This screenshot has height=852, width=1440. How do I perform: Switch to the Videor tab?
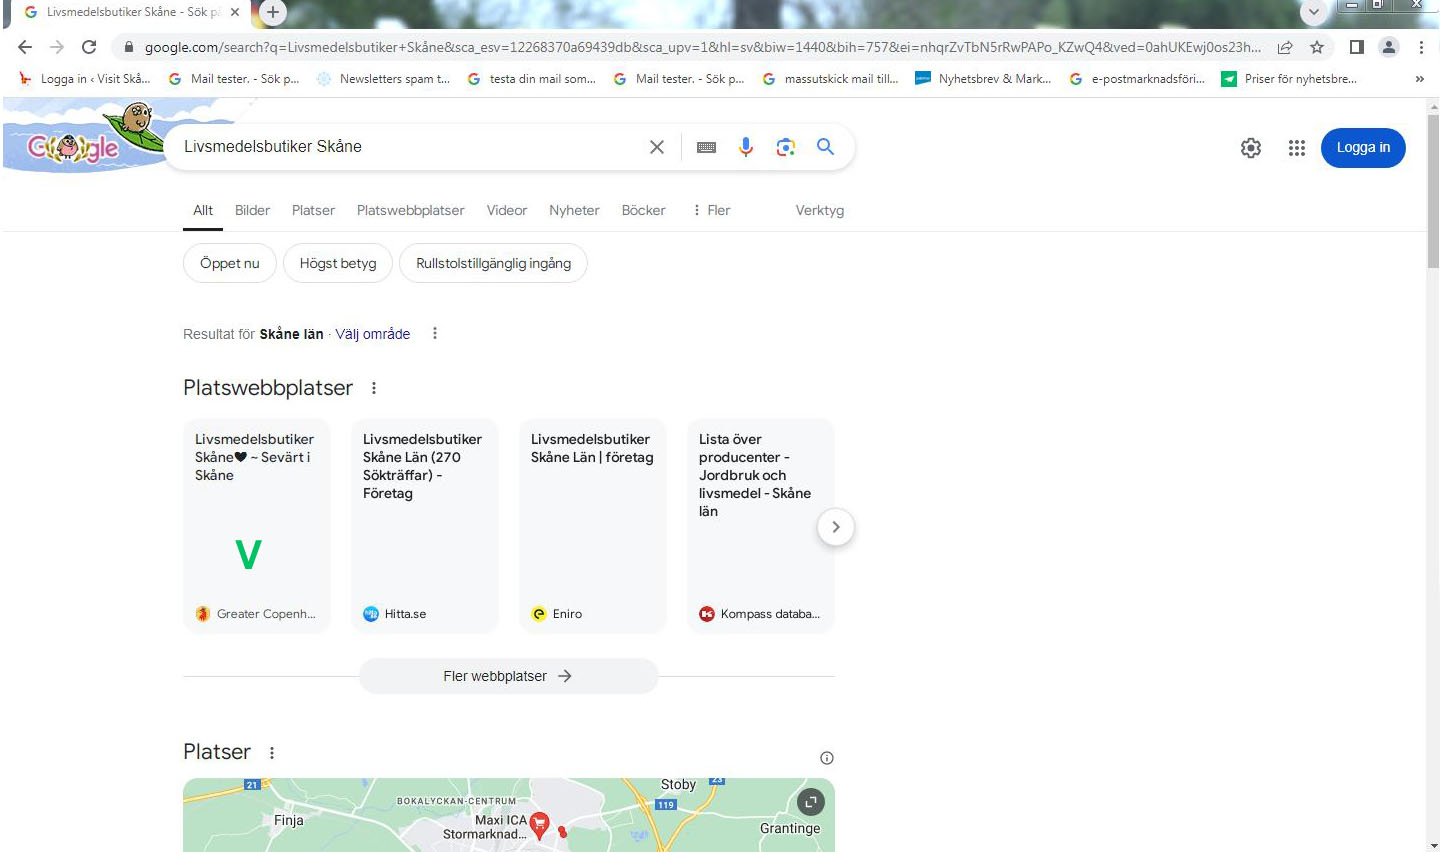[507, 210]
